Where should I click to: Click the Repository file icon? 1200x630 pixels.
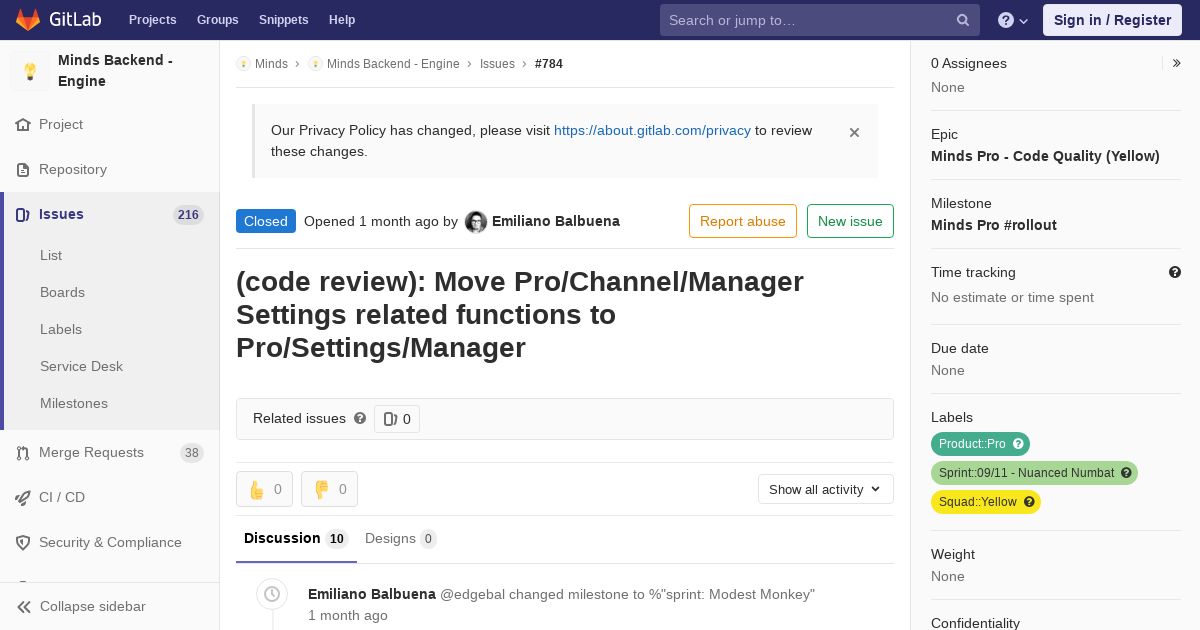[23, 169]
